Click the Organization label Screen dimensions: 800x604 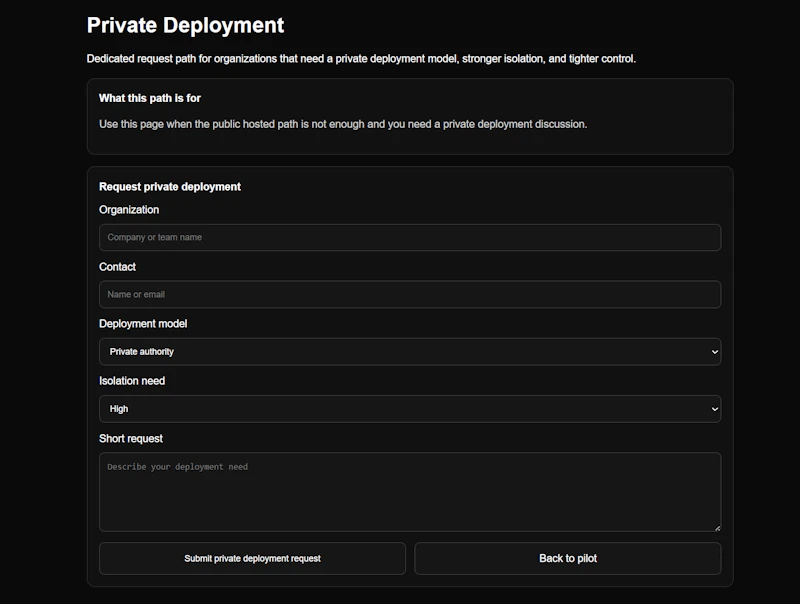click(129, 210)
